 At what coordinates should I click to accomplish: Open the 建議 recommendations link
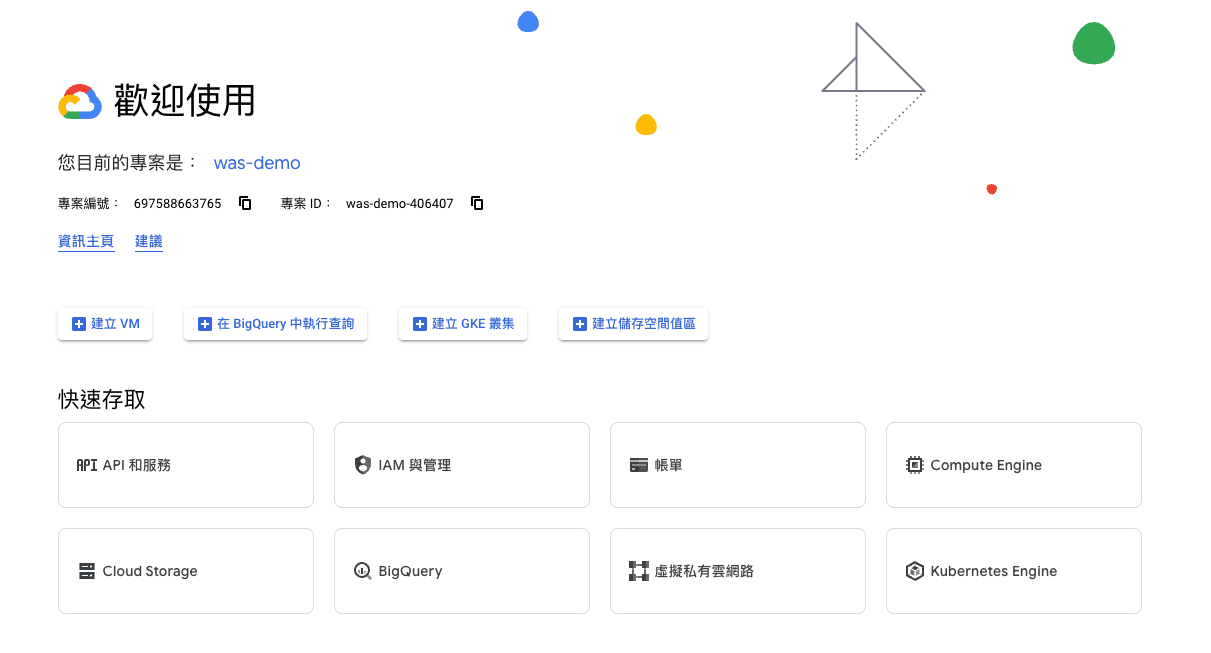148,241
